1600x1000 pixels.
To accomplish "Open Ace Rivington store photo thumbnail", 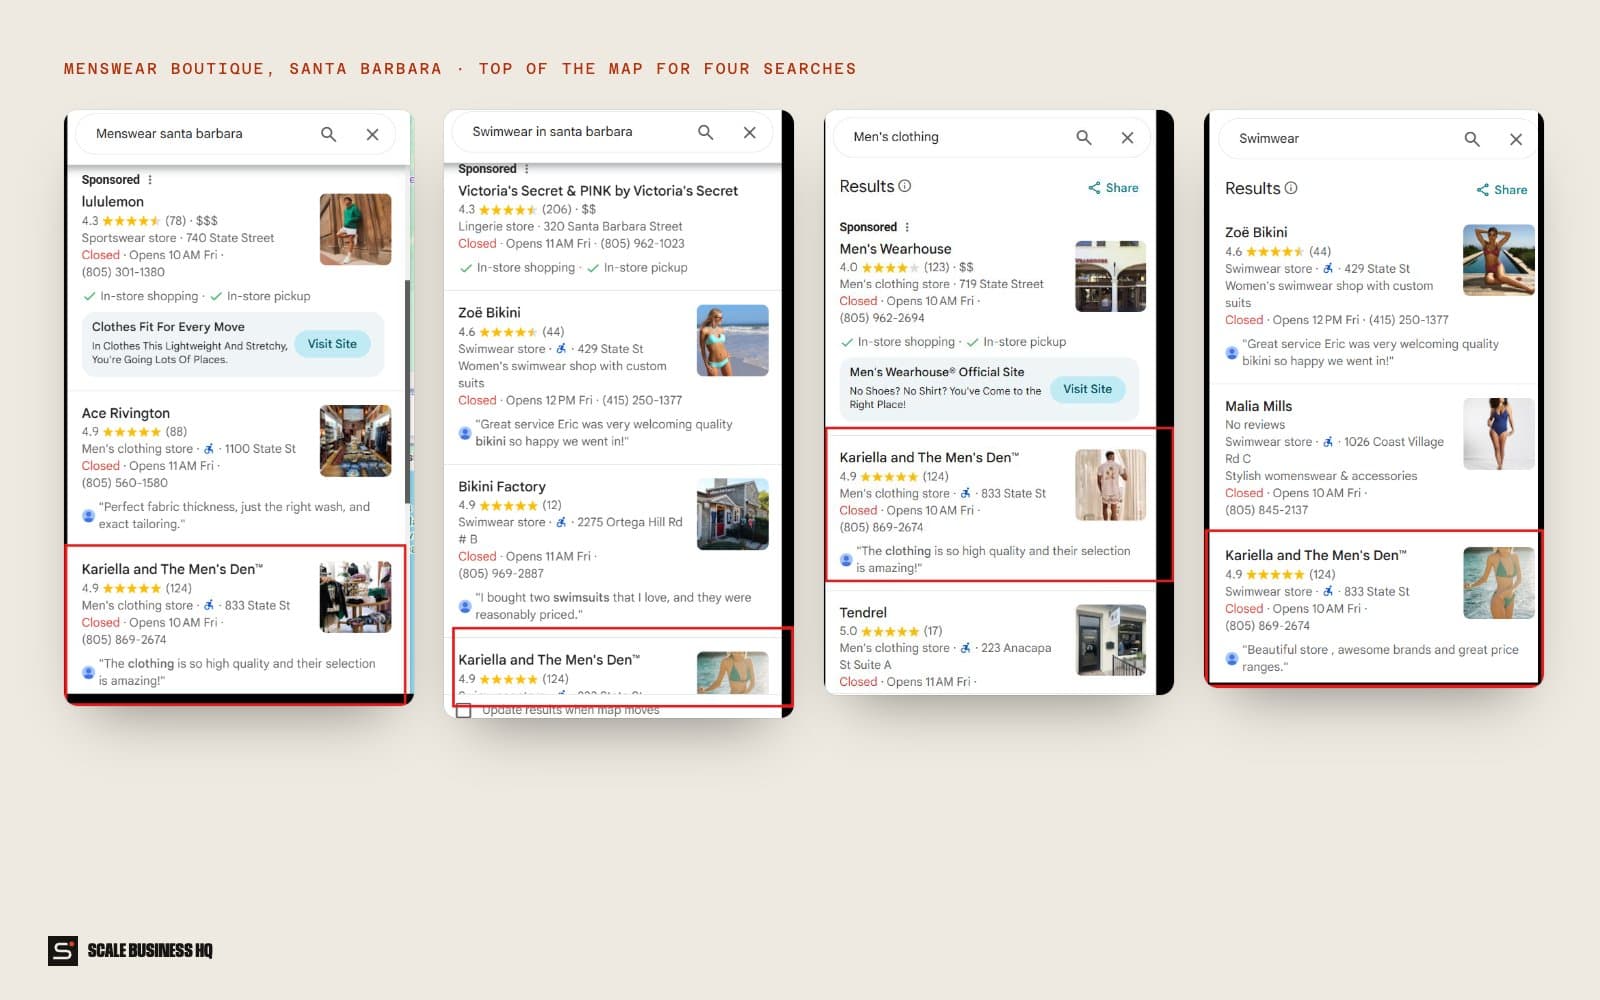I will (x=355, y=440).
